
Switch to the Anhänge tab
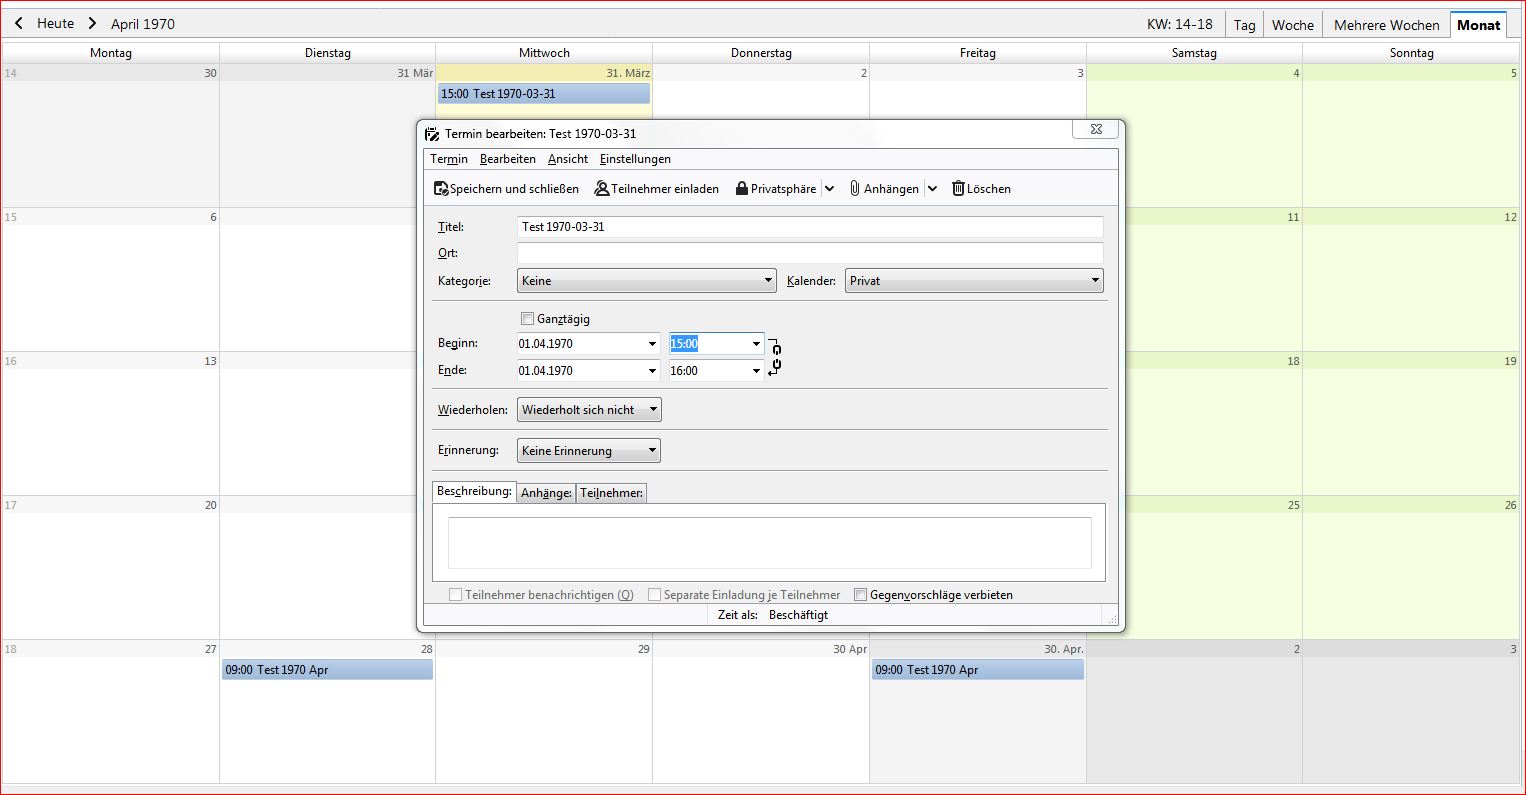pos(546,493)
